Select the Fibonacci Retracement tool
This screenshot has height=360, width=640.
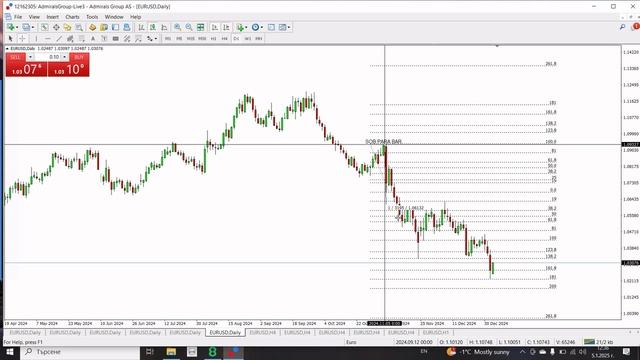coord(82,38)
